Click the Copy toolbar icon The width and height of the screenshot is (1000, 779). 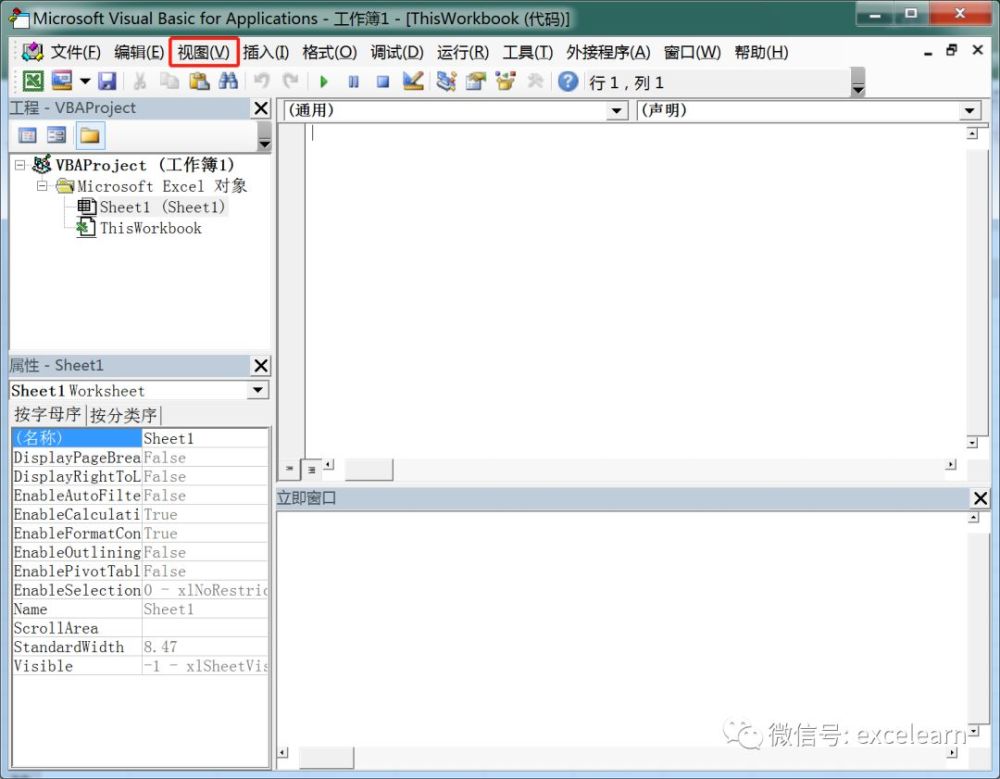pyautogui.click(x=170, y=81)
